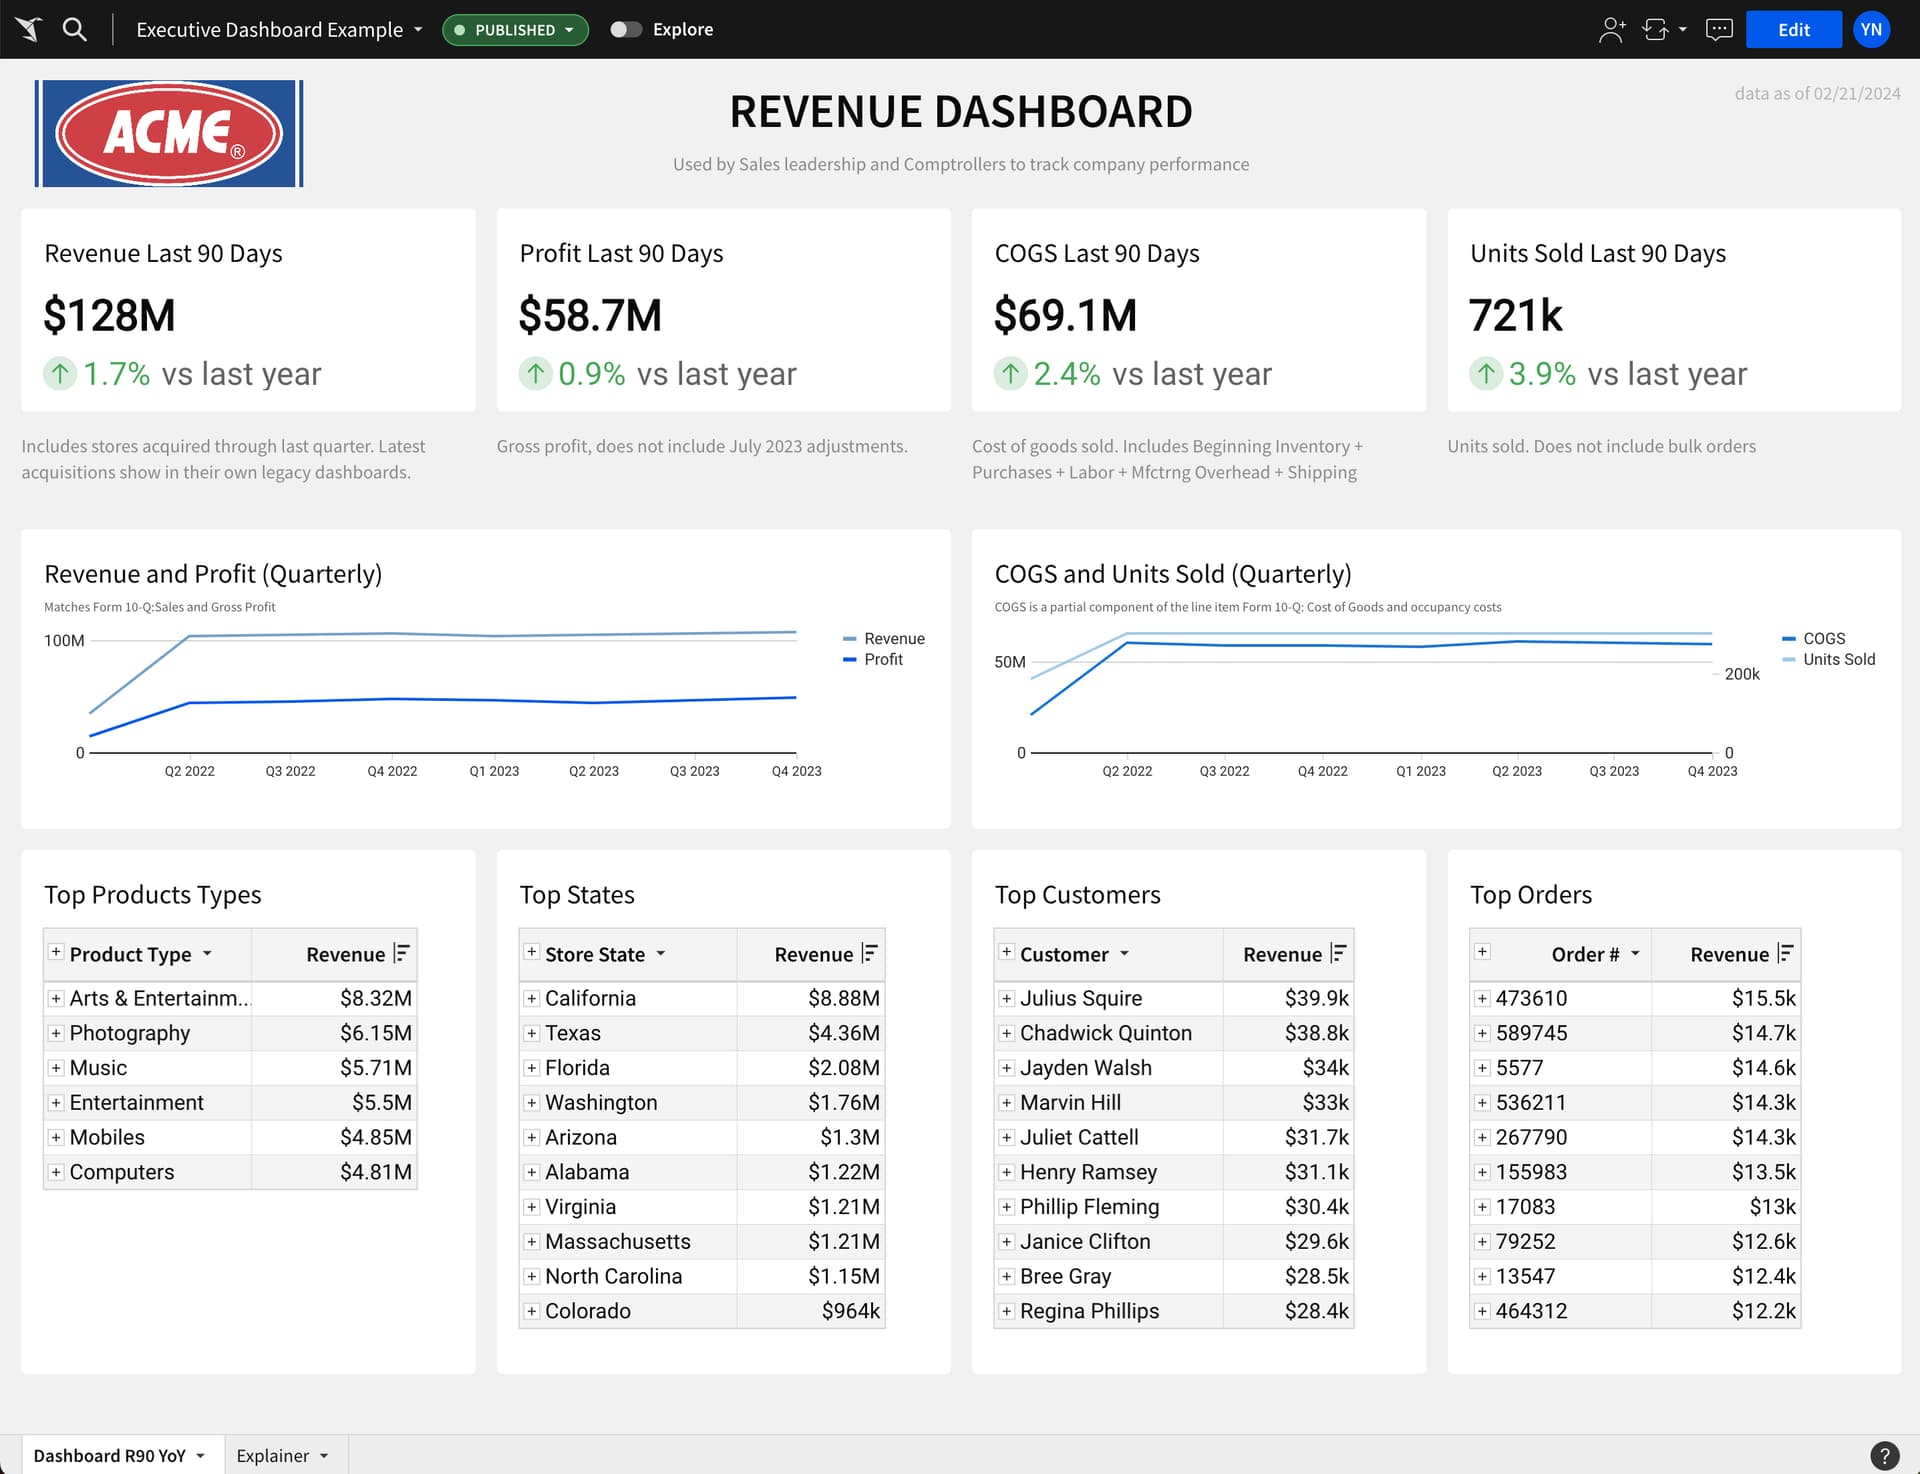Open the Store State column dropdown
The height and width of the screenshot is (1474, 1920).
tap(662, 954)
